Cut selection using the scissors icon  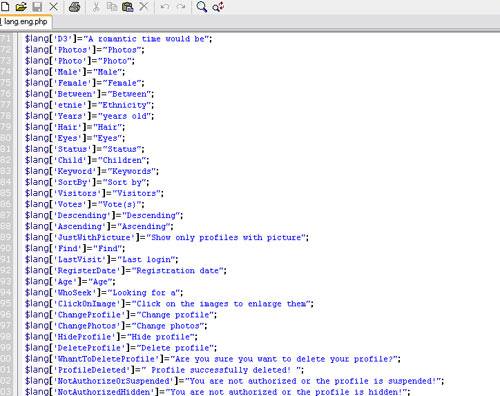96,7
